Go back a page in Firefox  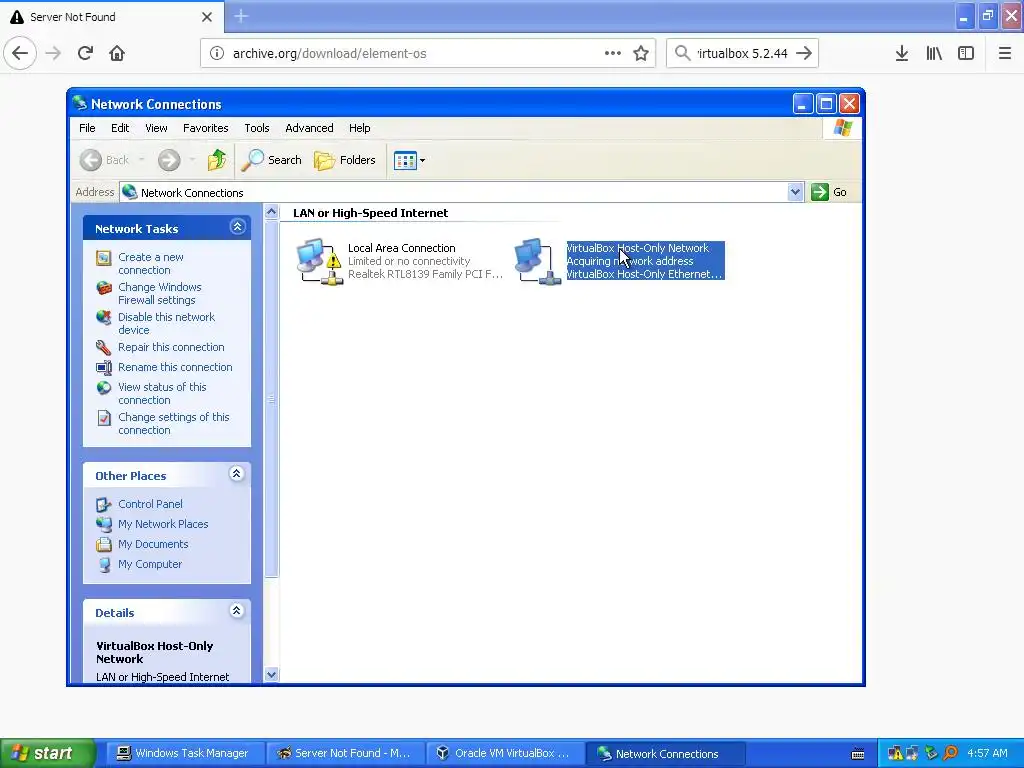[20, 53]
